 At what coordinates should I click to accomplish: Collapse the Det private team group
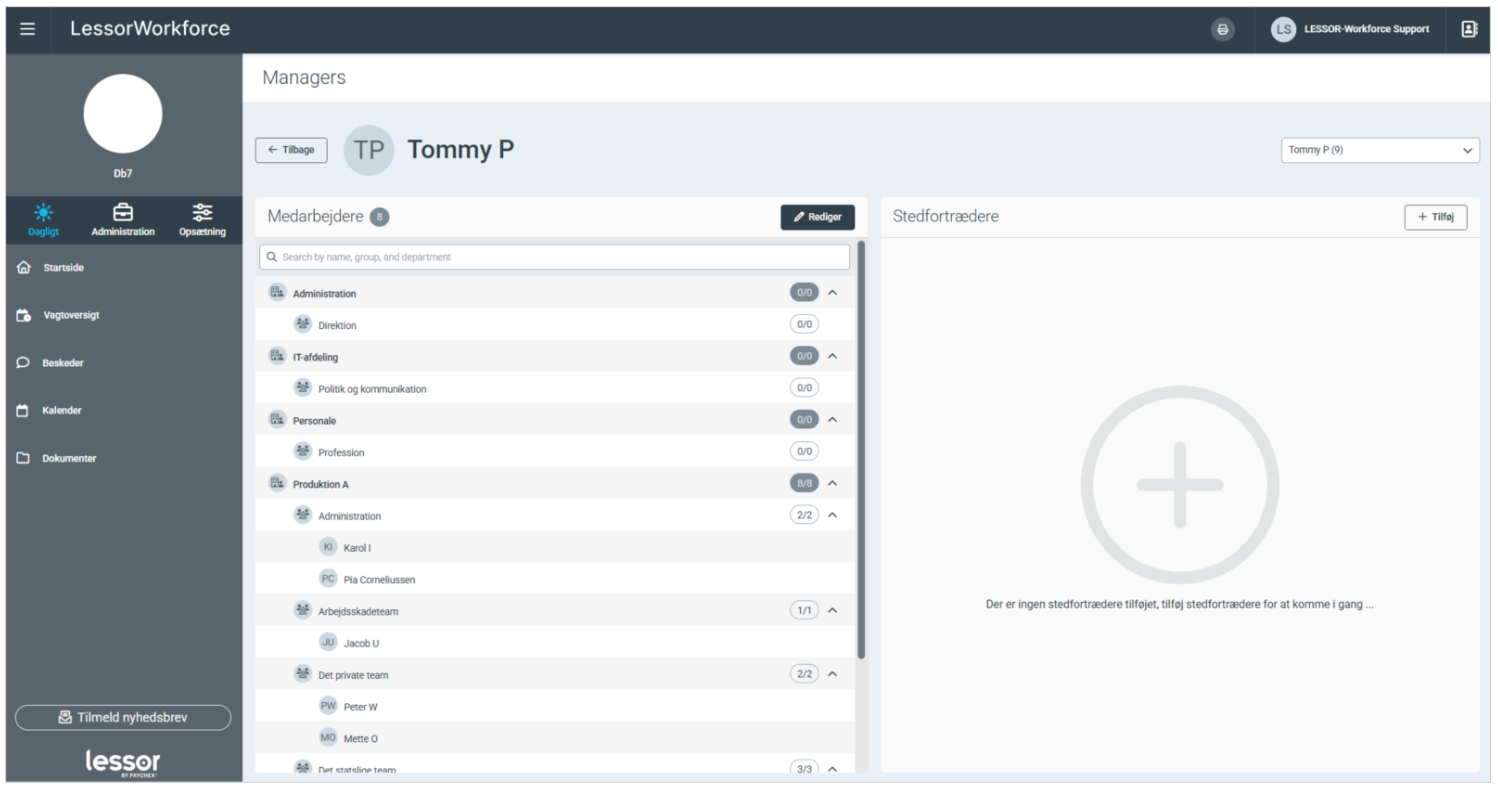point(832,674)
